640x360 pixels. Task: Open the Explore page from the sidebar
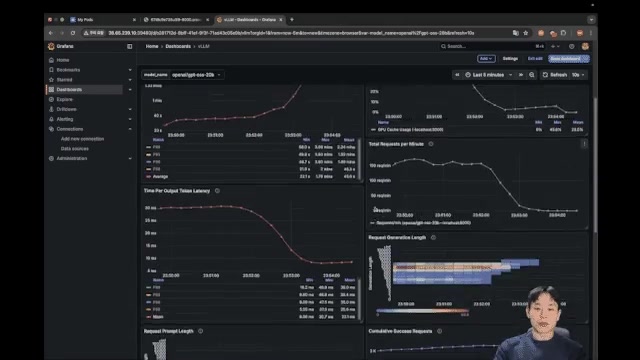pos(64,99)
